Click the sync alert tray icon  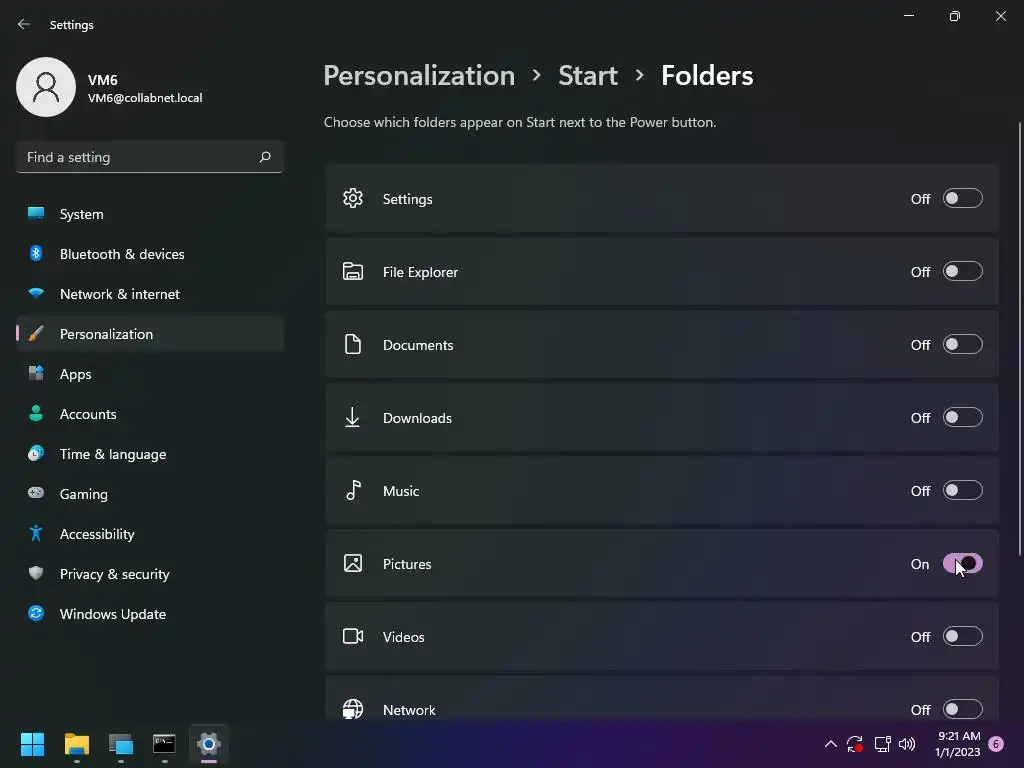point(855,744)
